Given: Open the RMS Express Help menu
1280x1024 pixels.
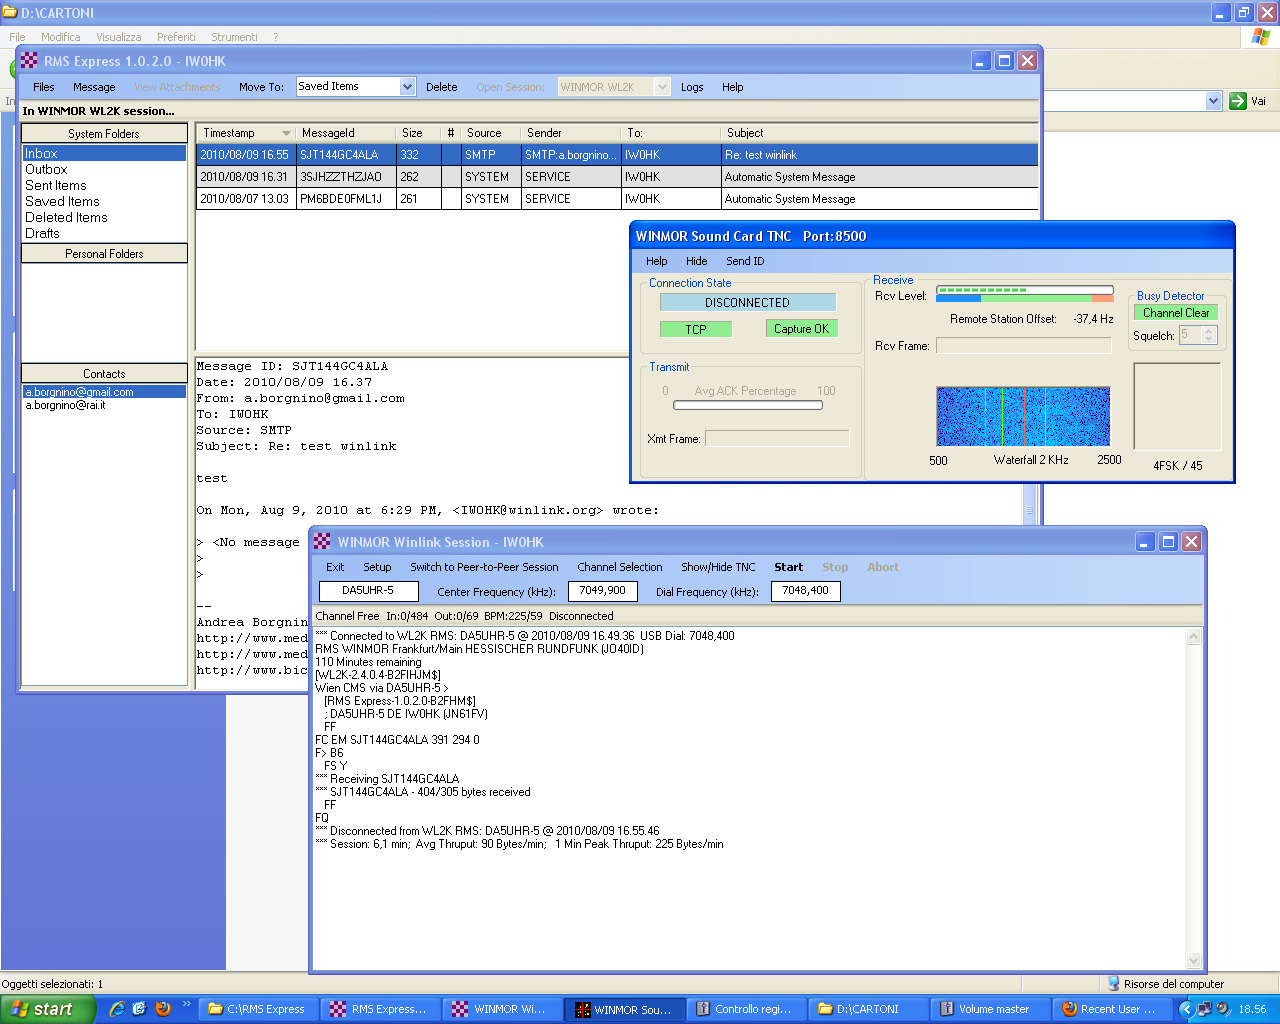Looking at the screenshot, I should pyautogui.click(x=733, y=87).
